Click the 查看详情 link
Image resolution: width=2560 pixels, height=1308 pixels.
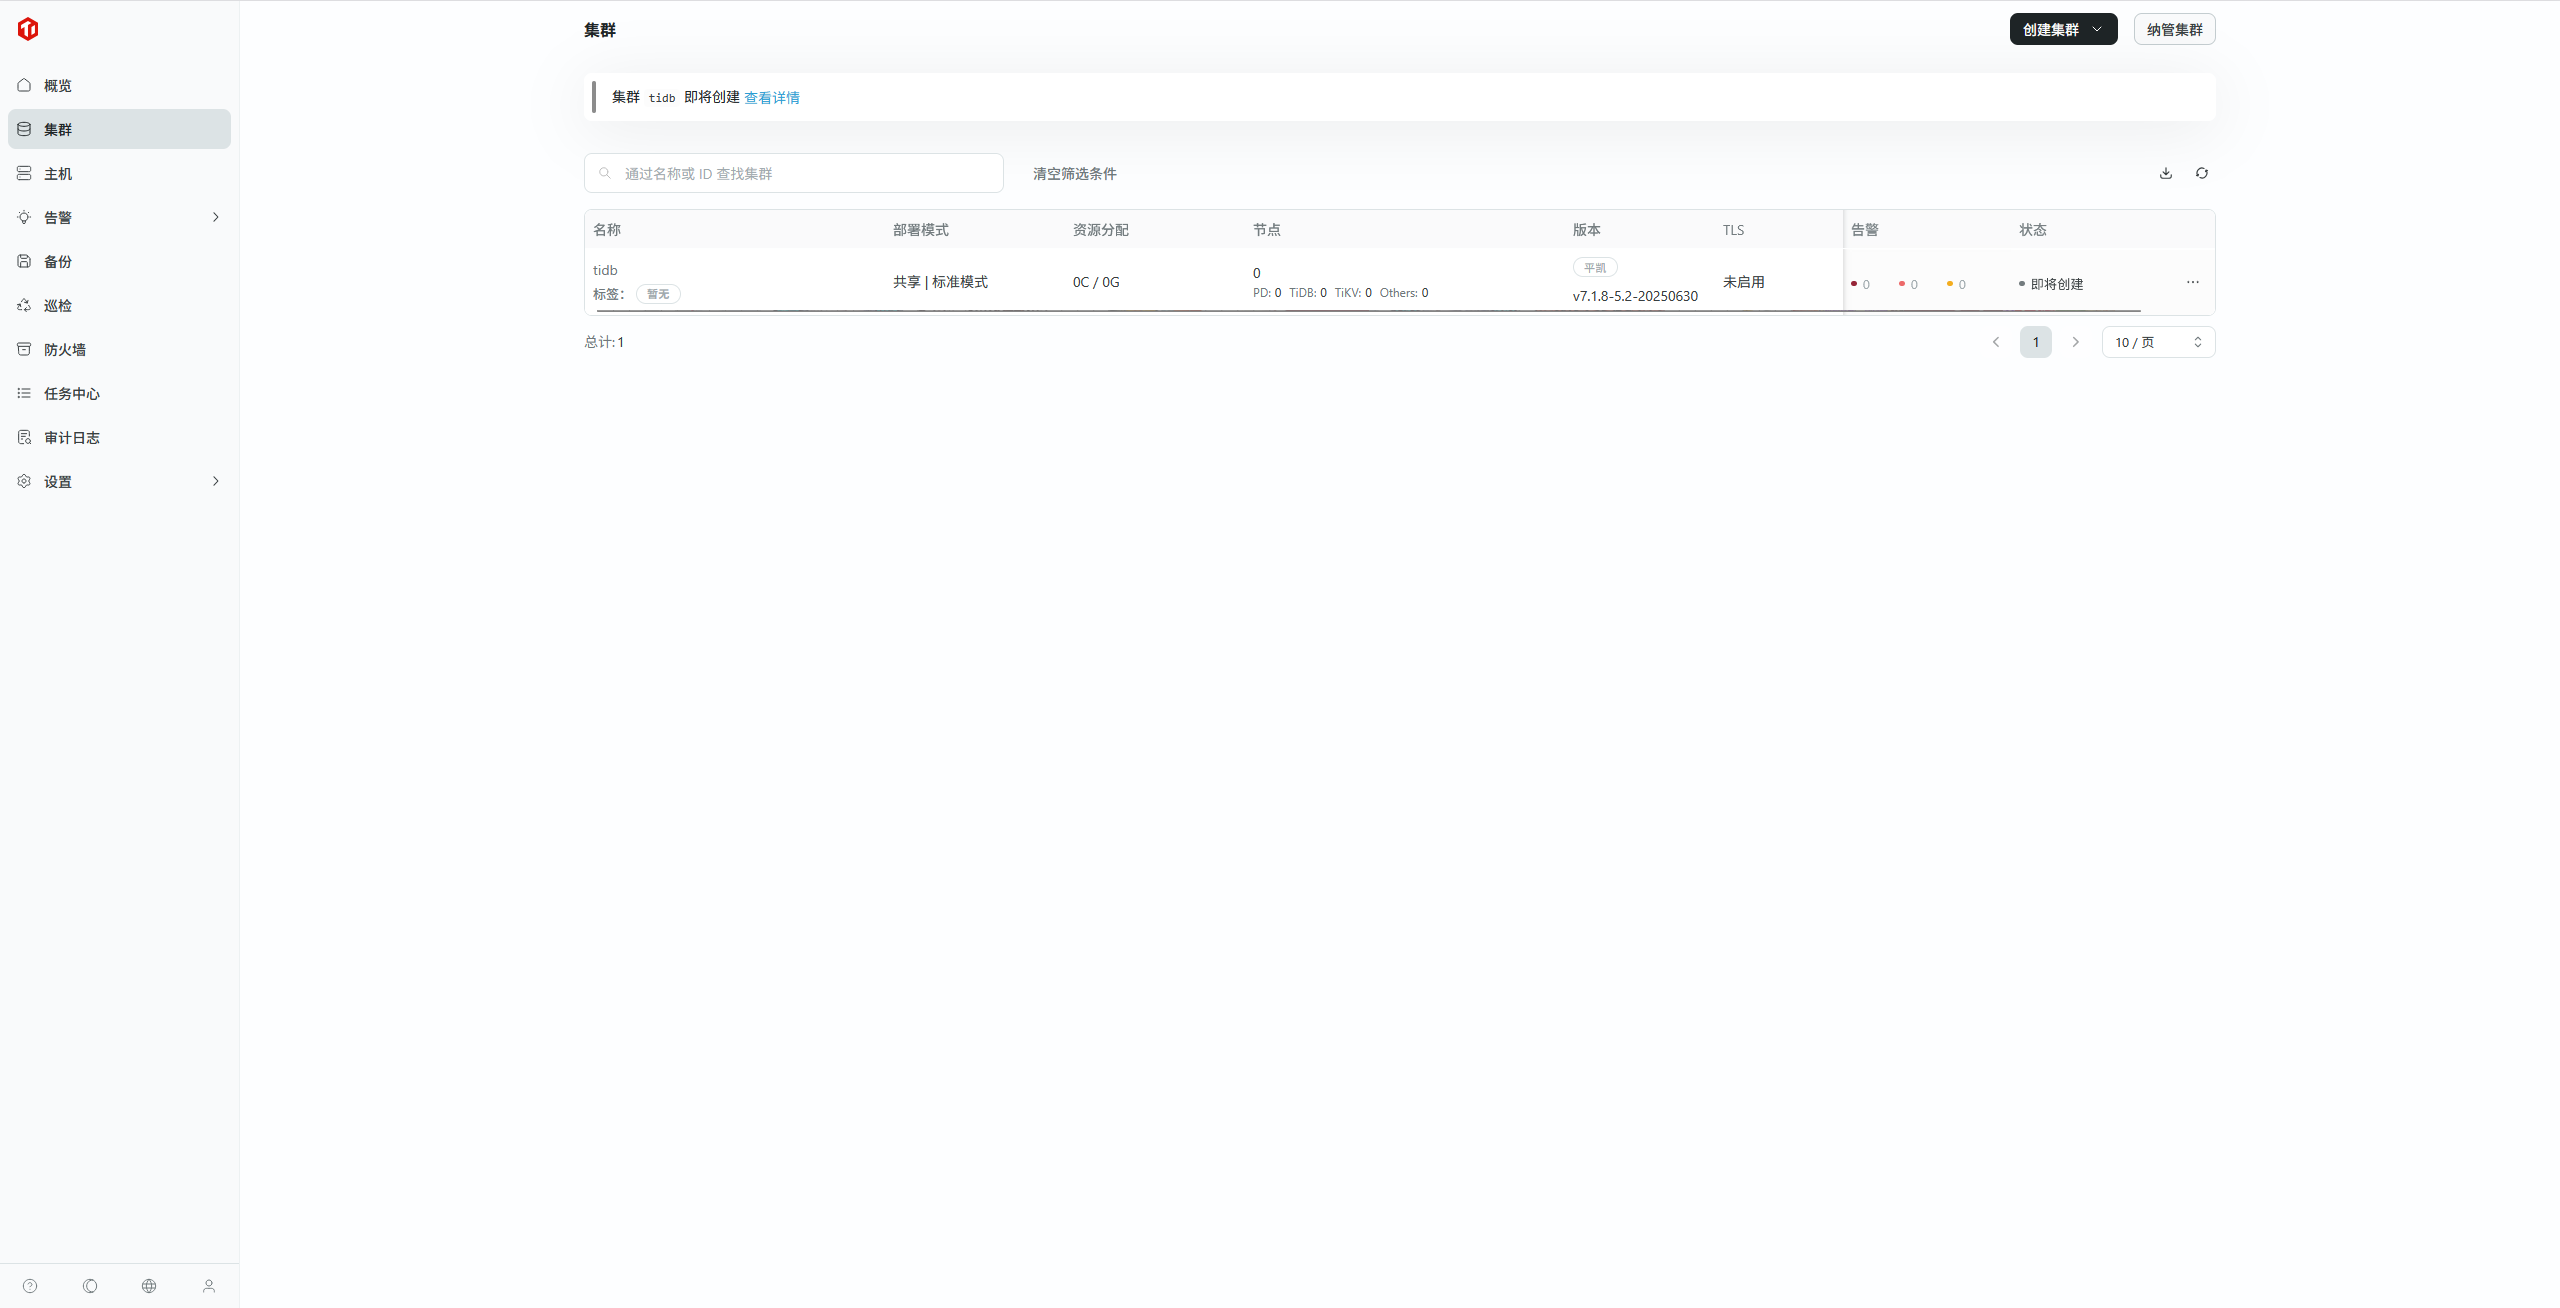click(x=771, y=97)
